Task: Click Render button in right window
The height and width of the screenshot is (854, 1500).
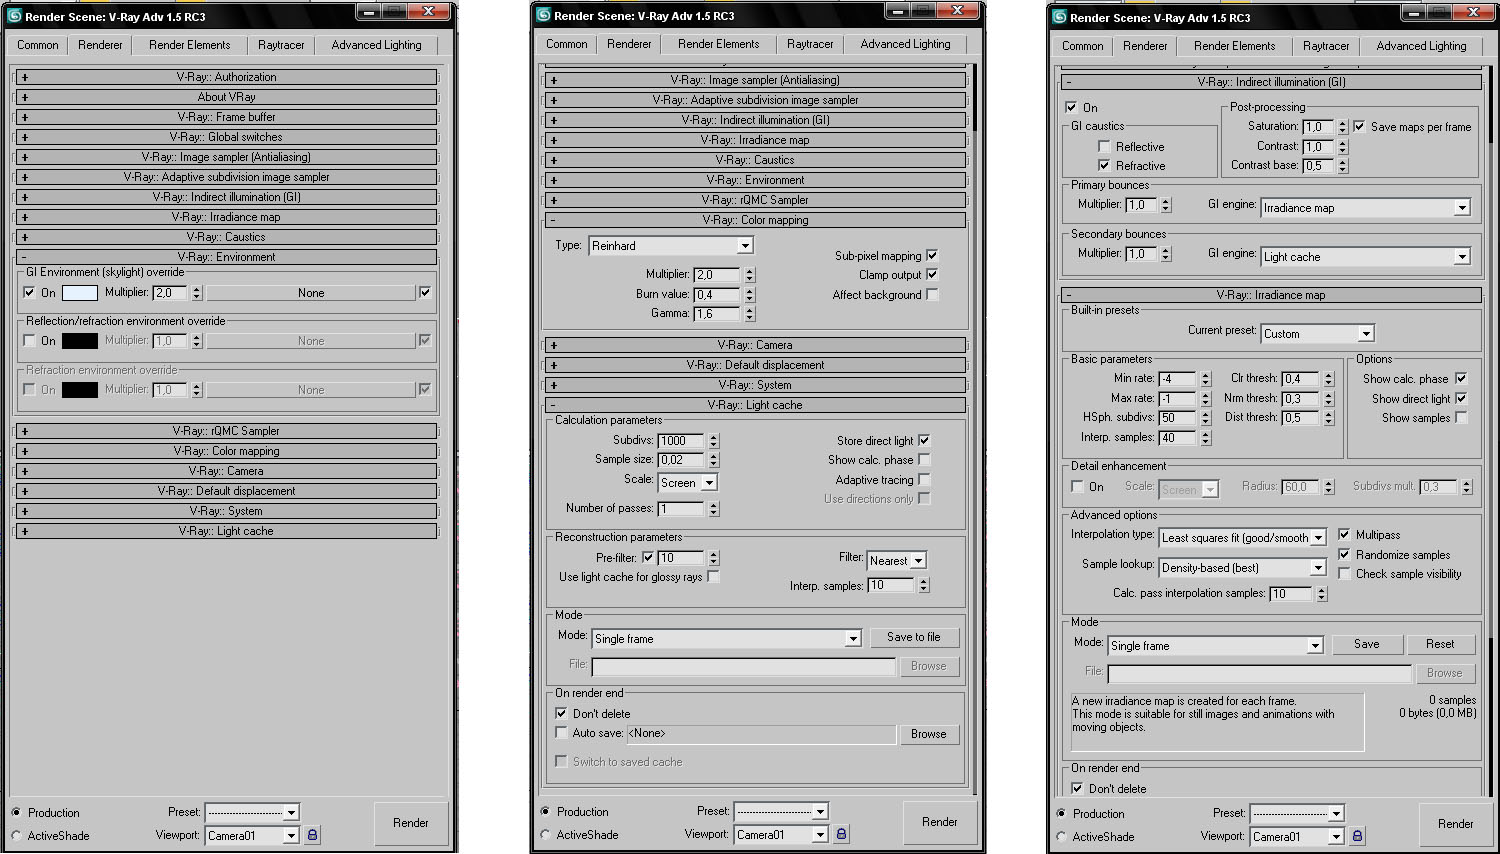Action: pyautogui.click(x=1455, y=824)
